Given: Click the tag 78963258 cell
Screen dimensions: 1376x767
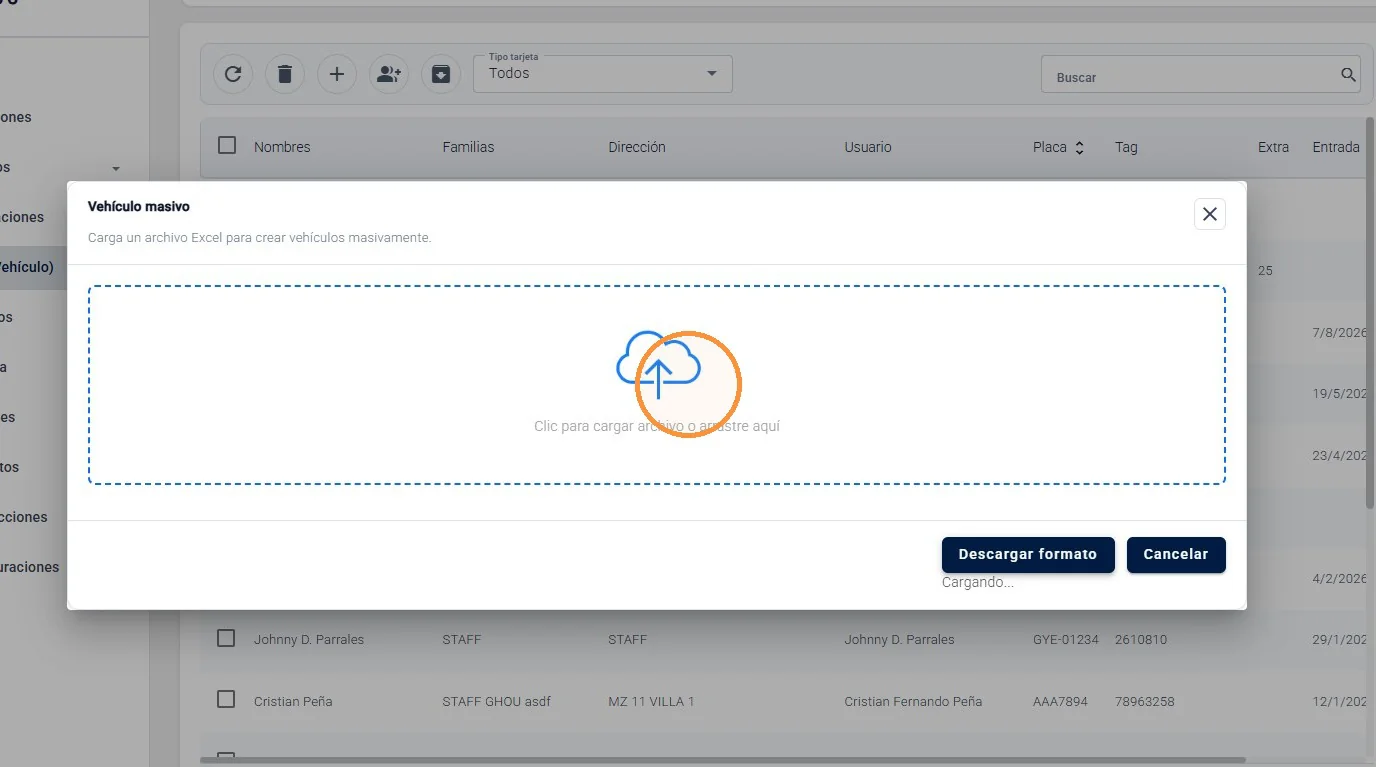Looking at the screenshot, I should 1145,701.
